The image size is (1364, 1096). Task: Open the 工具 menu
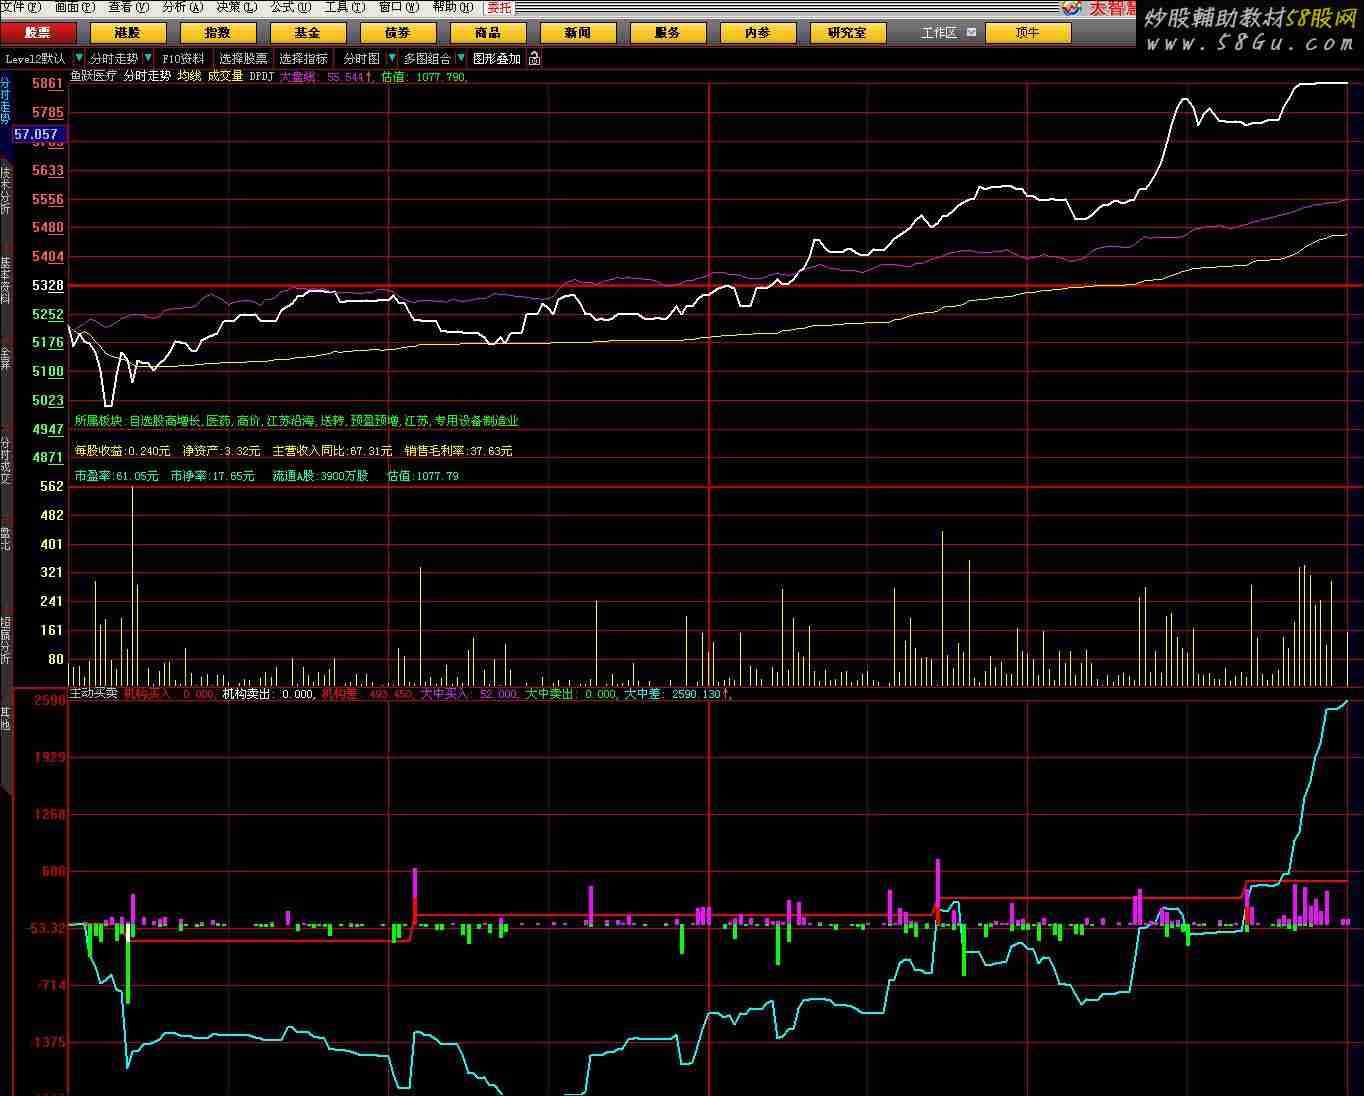tap(345, 6)
